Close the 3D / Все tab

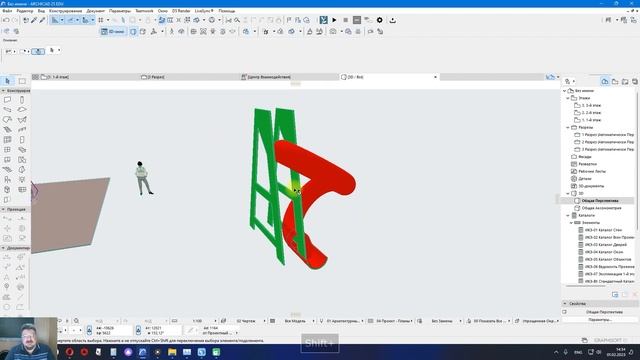tap(435, 77)
